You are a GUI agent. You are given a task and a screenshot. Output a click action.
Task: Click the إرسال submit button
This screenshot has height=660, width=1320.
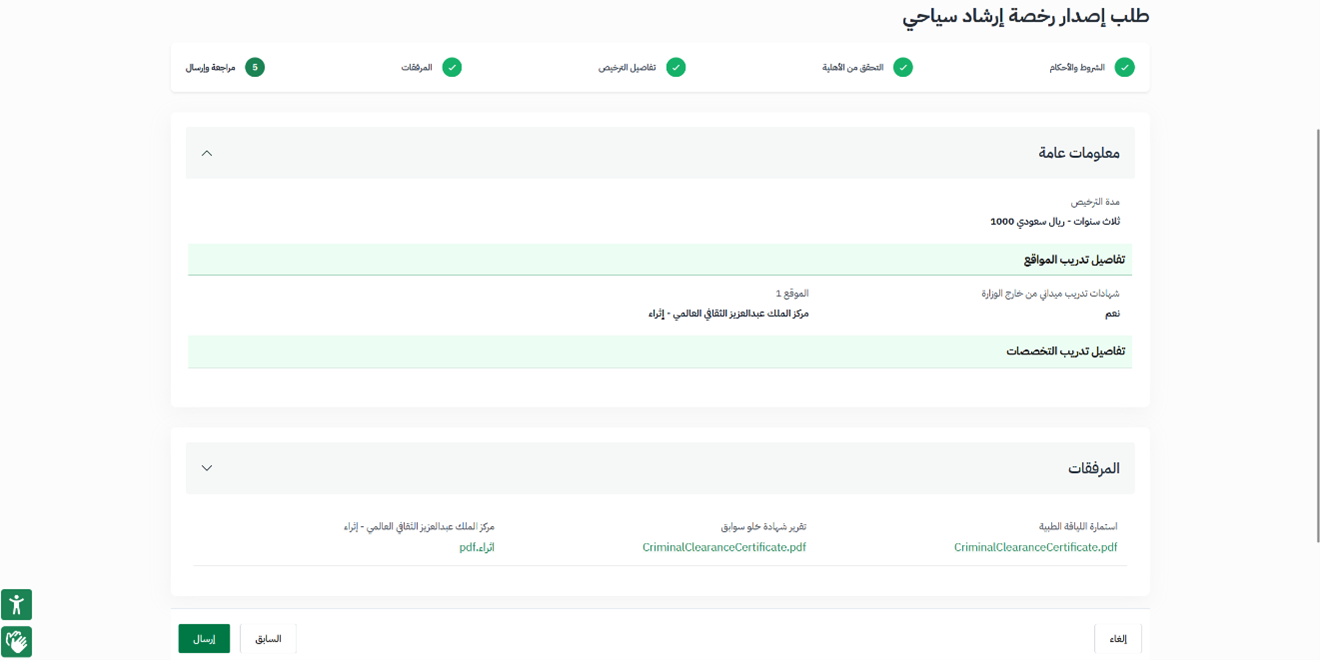point(204,639)
